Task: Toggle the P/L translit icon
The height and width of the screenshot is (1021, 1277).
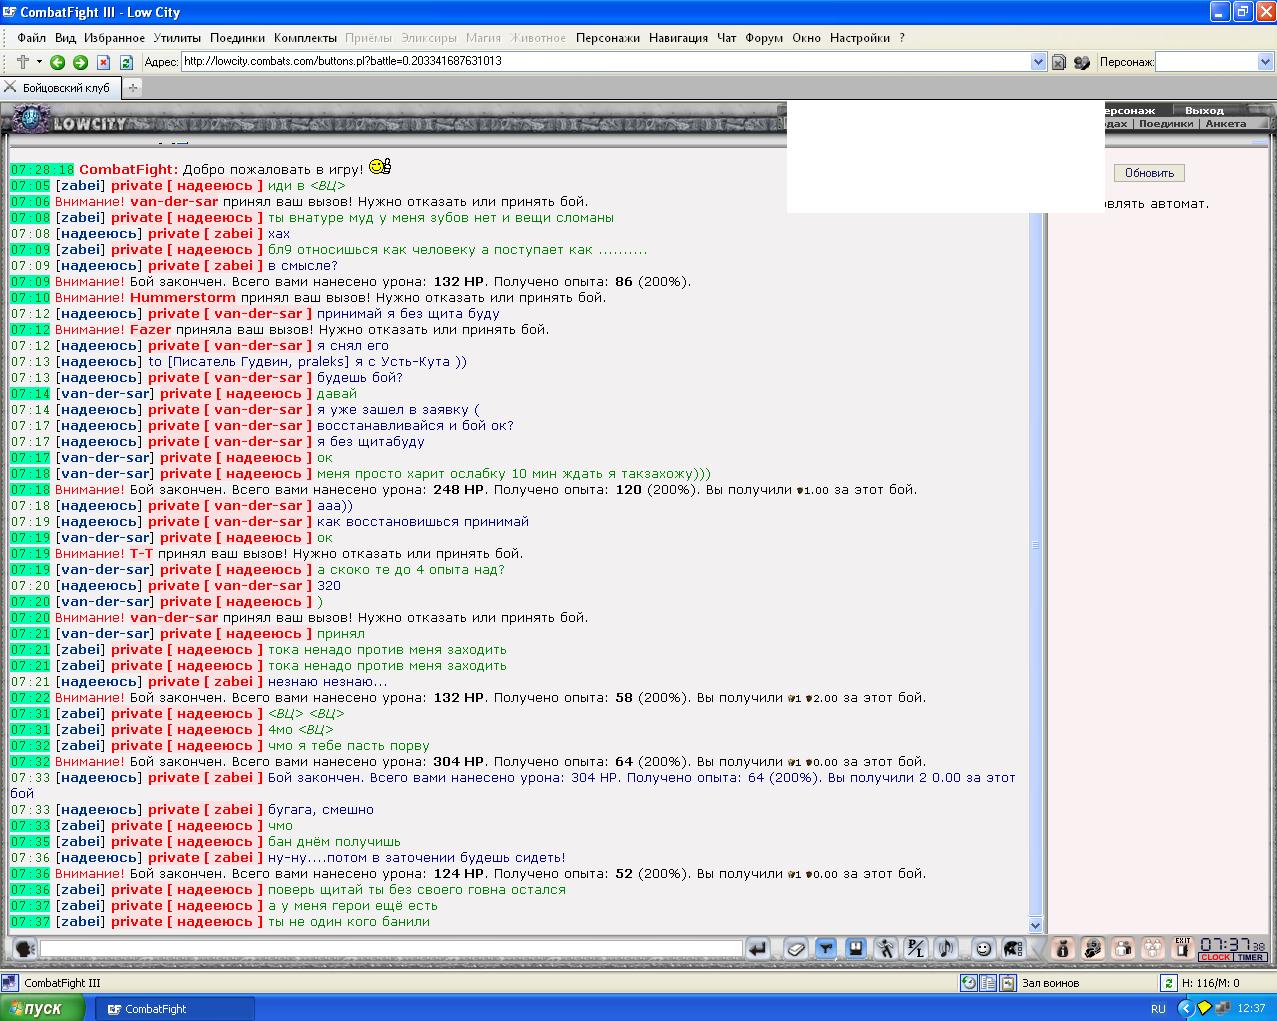Action: coord(916,948)
